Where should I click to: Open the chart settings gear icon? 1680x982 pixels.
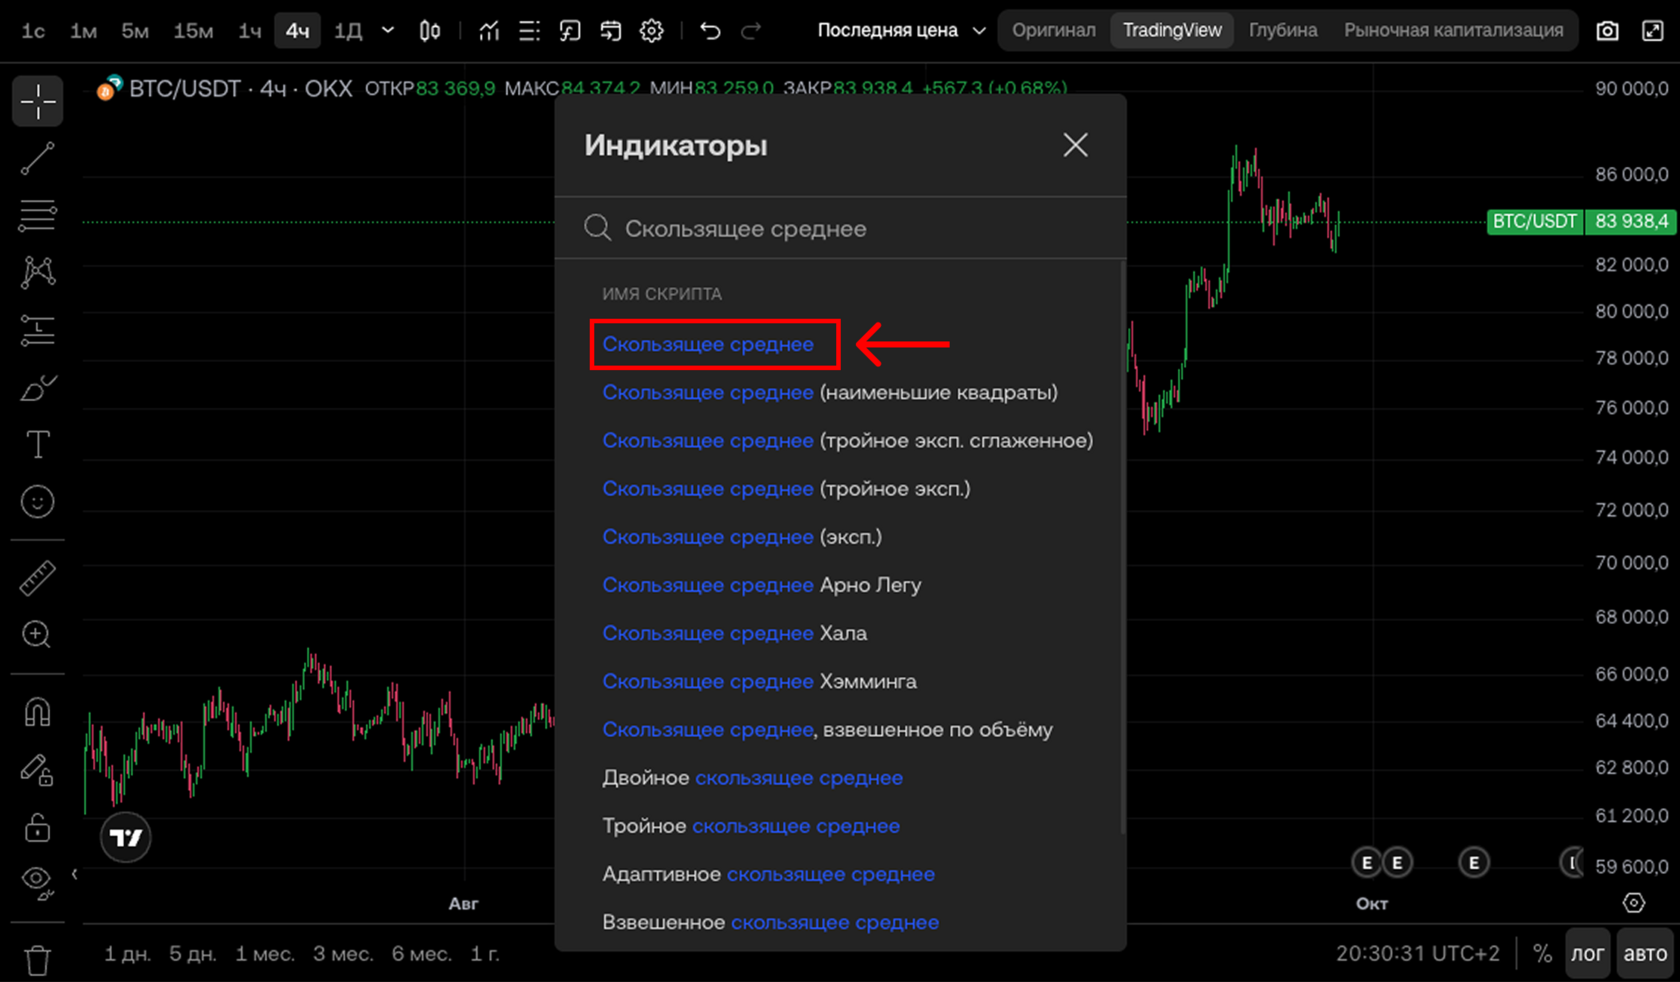[x=651, y=31]
